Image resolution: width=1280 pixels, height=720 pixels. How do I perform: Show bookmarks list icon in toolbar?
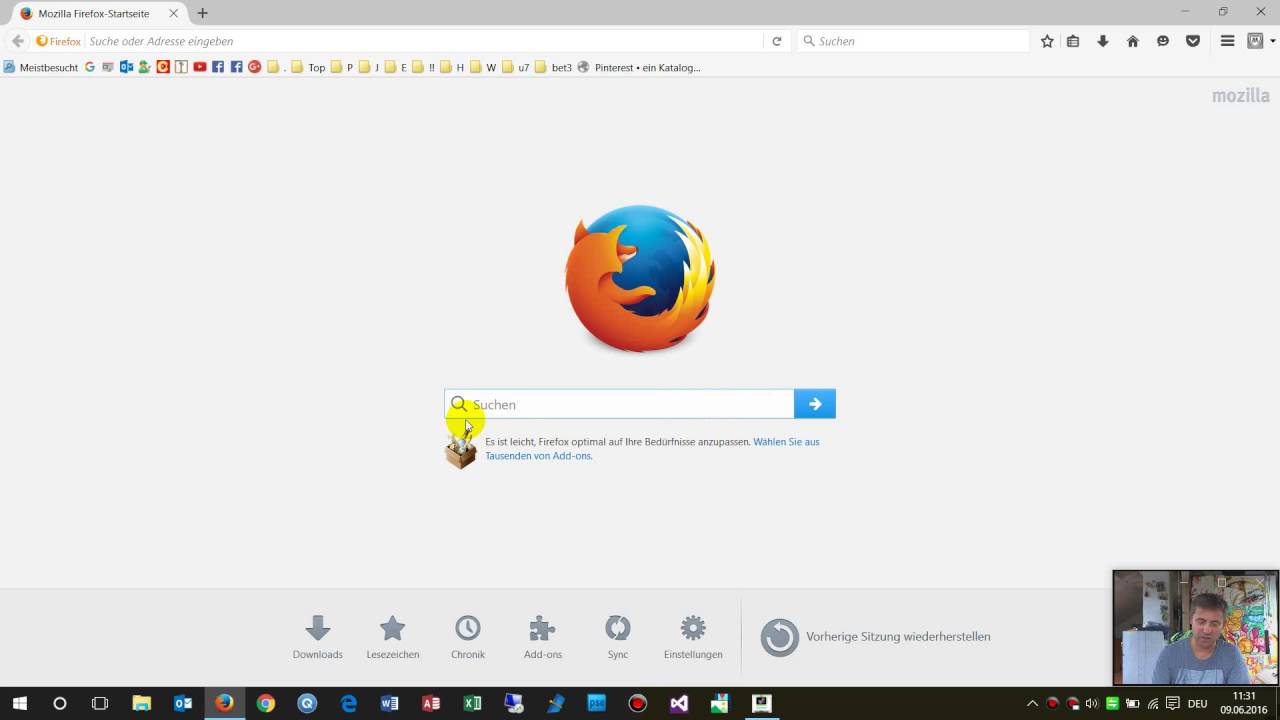(x=1073, y=41)
